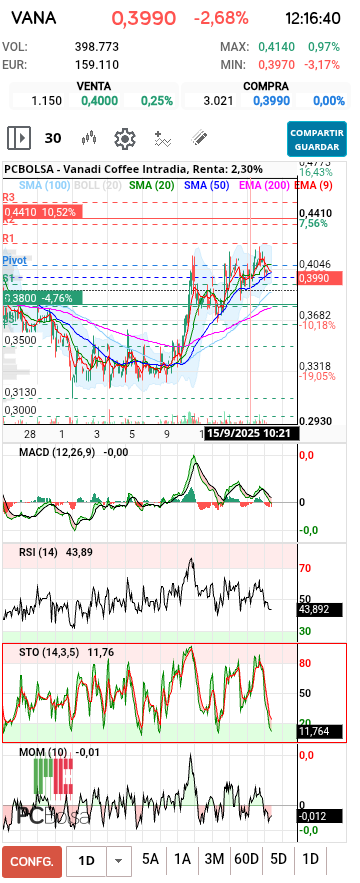Click the R3 resistance label
The height and width of the screenshot is (883, 360).
[x=8, y=198]
